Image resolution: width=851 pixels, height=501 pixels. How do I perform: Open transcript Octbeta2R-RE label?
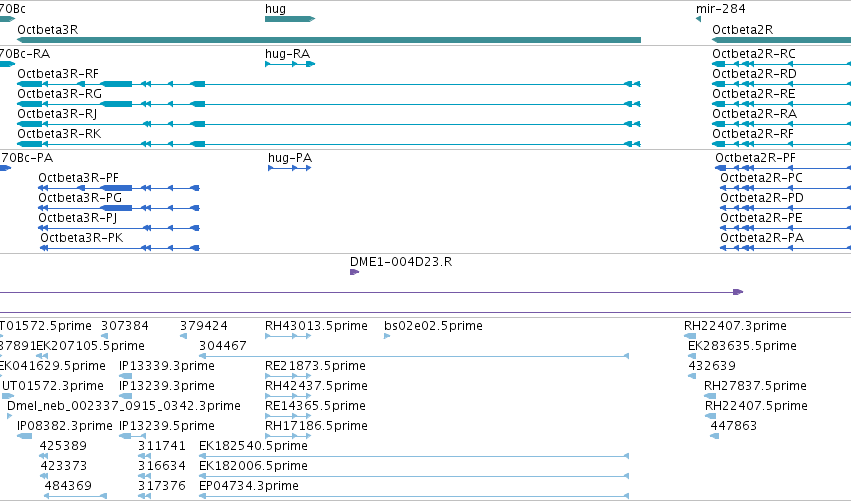(754, 94)
